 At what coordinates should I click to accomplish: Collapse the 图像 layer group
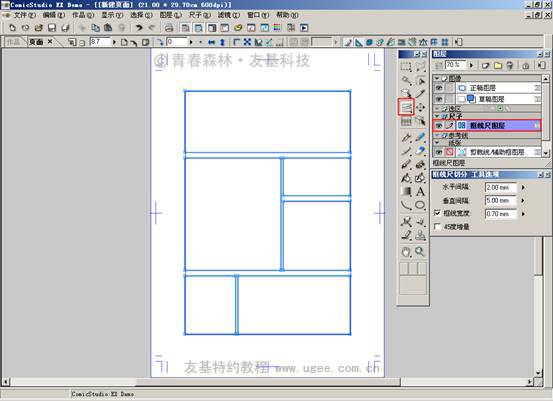(437, 78)
